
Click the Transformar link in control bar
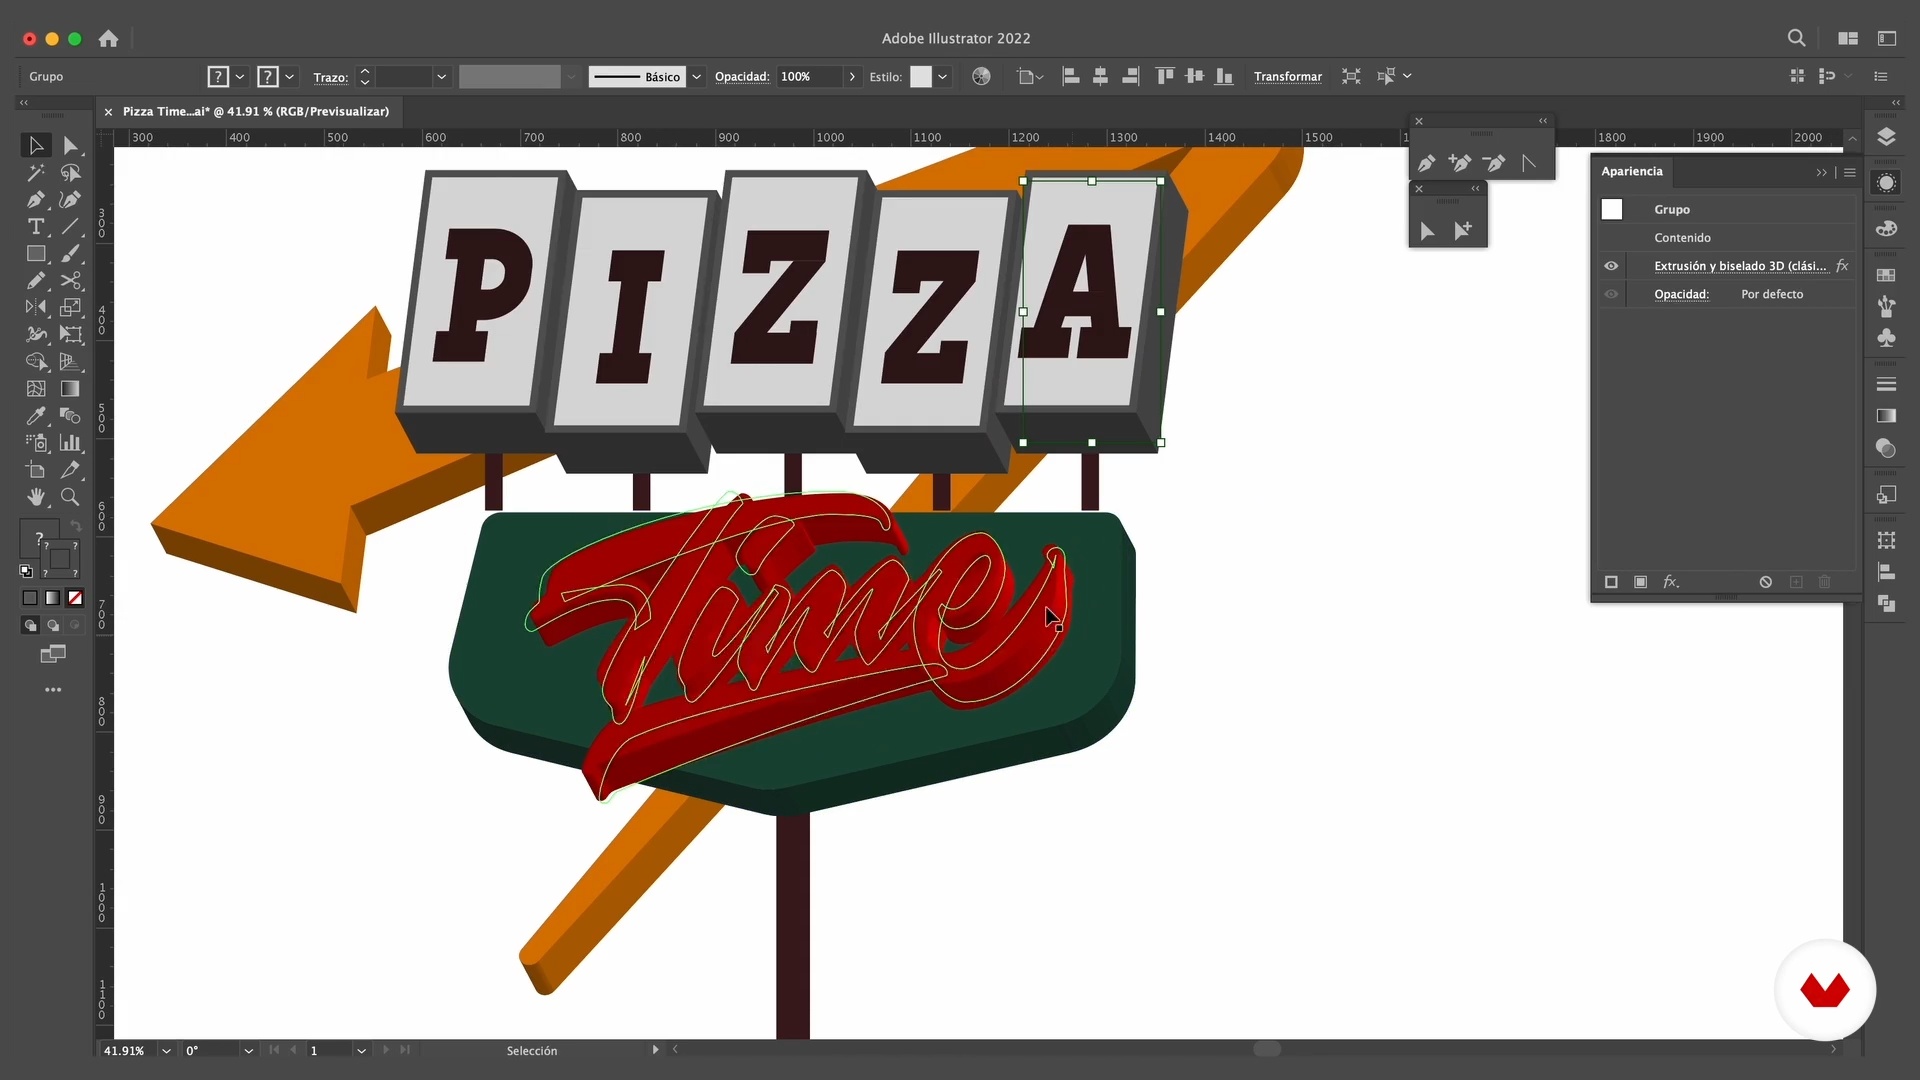click(1288, 77)
